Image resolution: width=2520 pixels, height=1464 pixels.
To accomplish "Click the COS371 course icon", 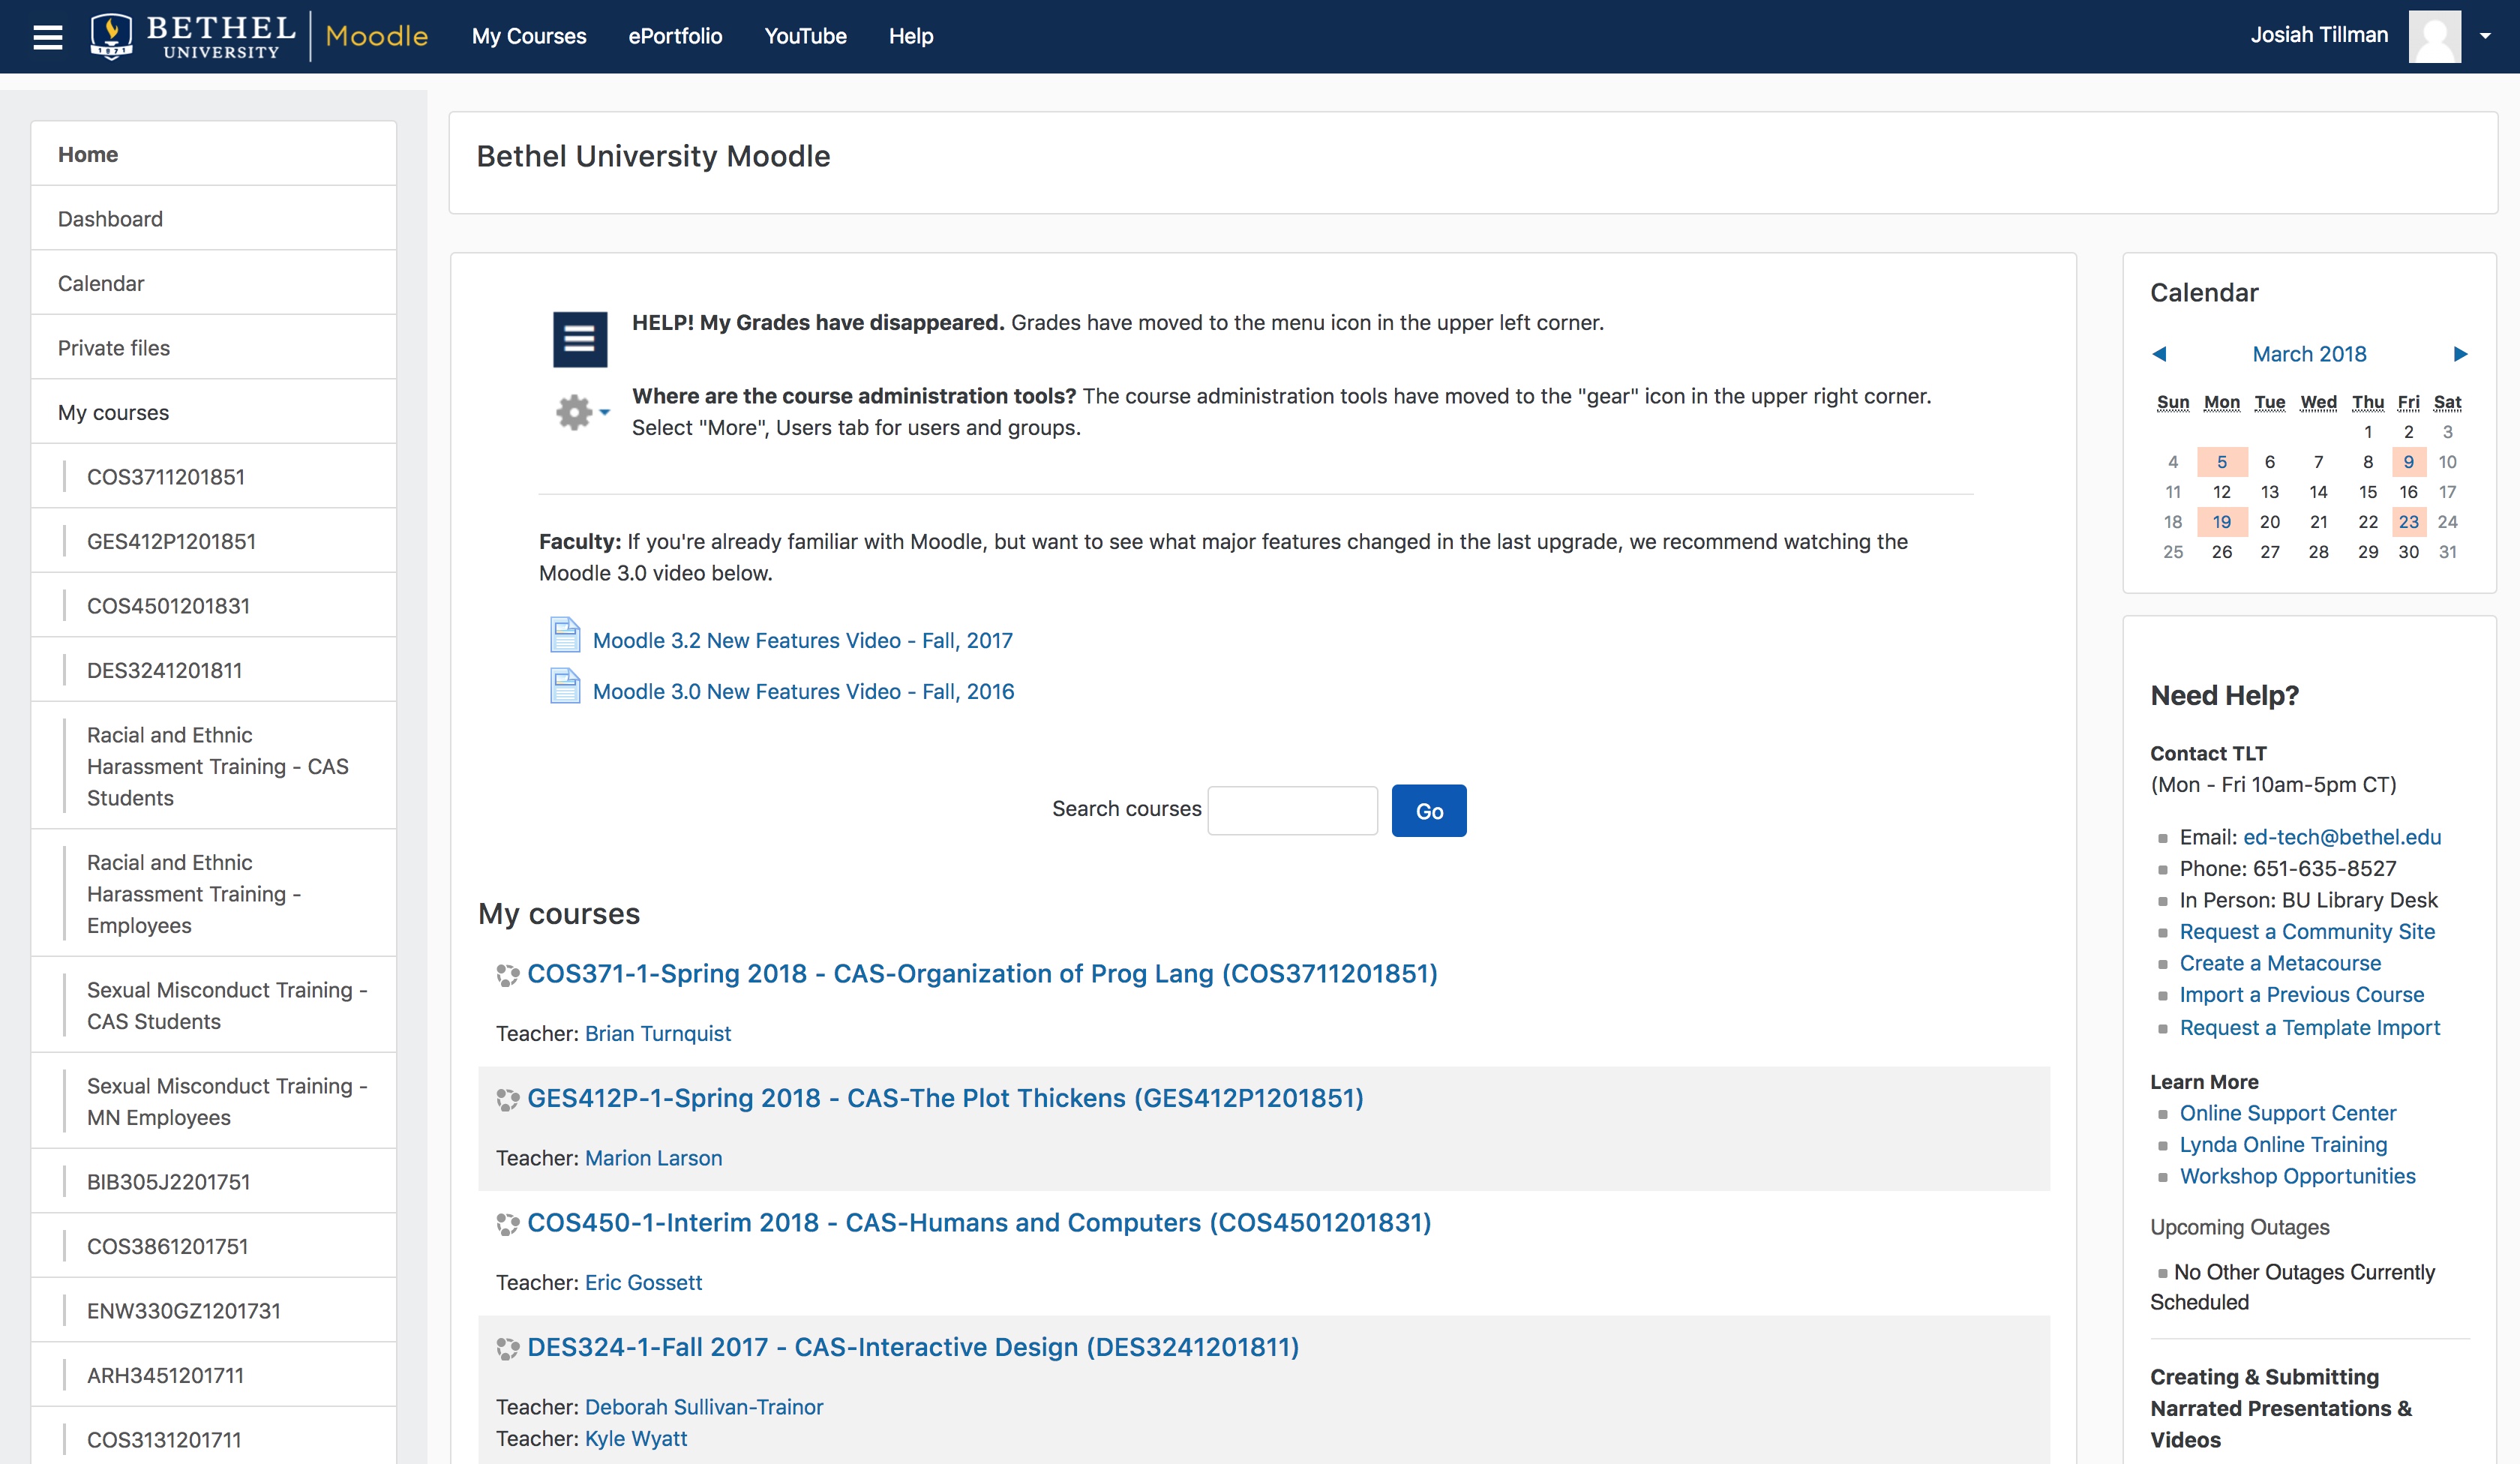I will tap(507, 975).
